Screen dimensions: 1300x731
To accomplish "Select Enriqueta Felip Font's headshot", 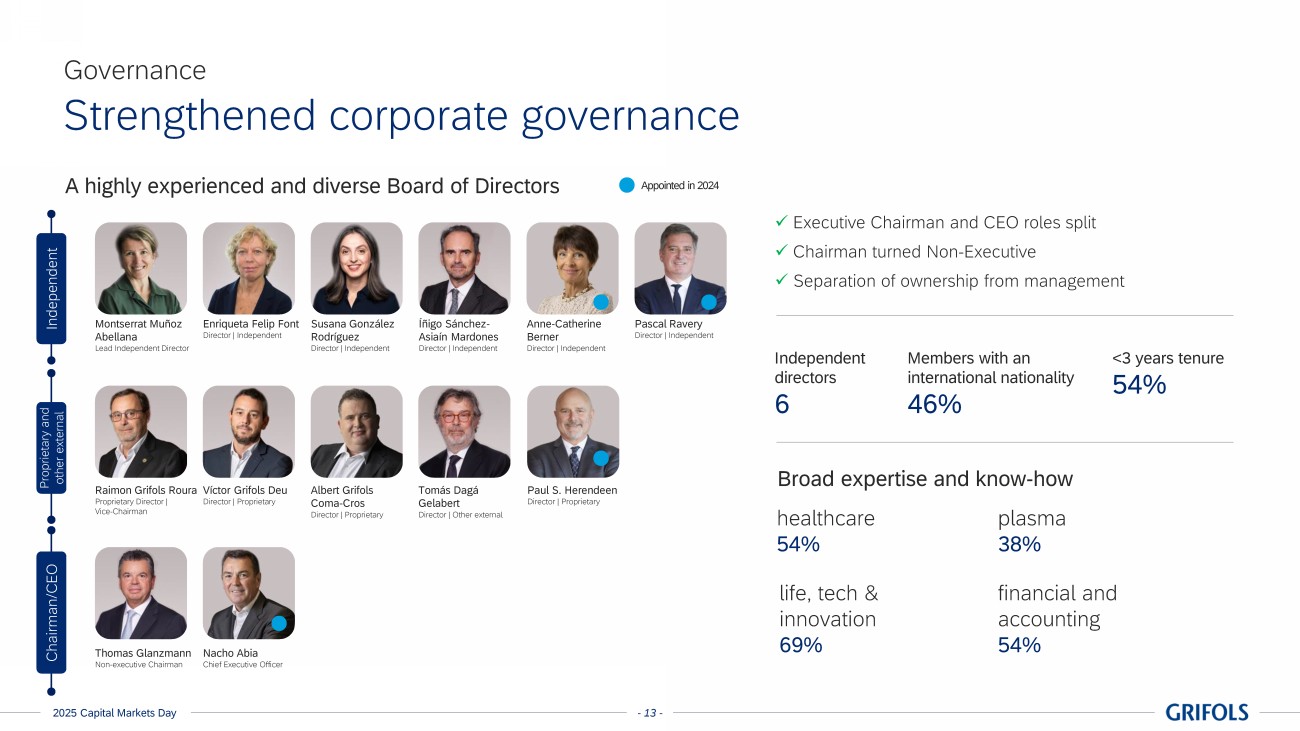I will point(249,268).
